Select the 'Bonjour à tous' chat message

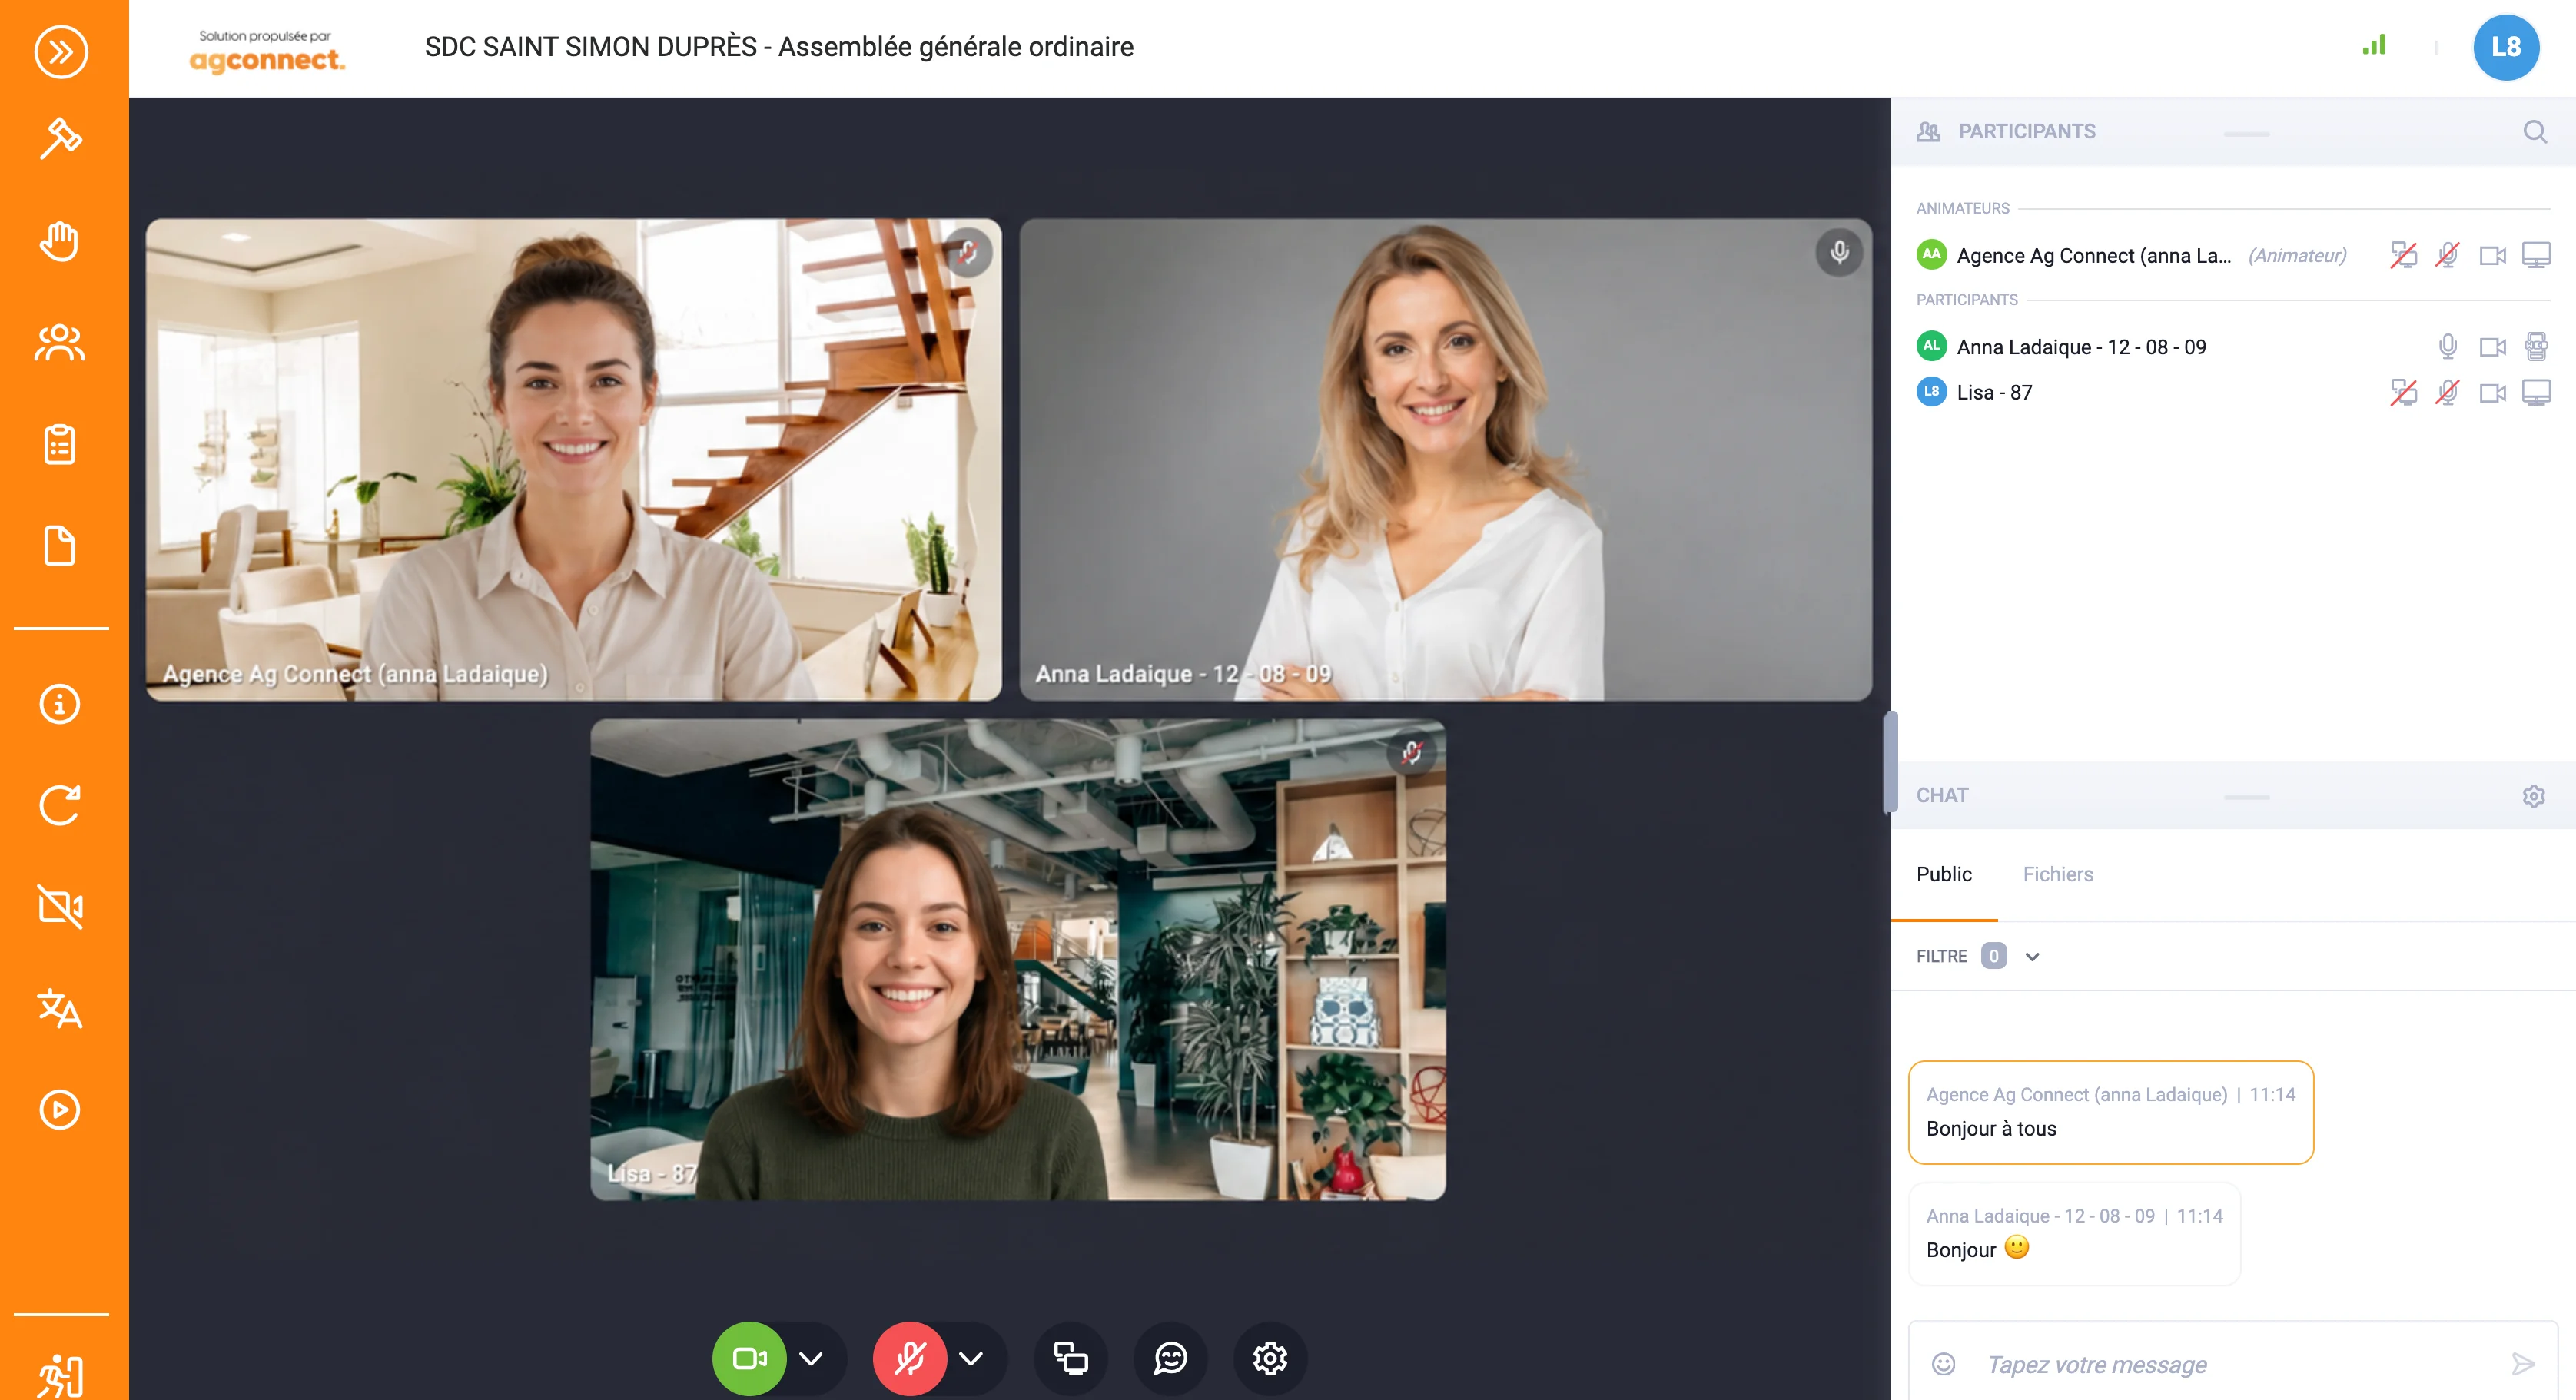(2110, 1112)
